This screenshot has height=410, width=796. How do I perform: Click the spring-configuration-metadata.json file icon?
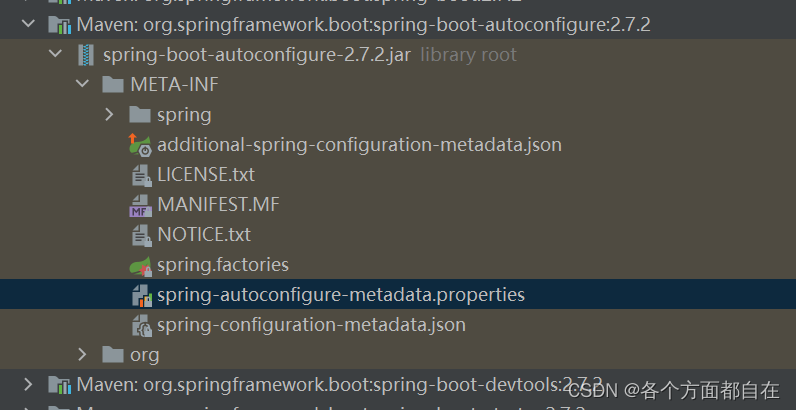point(142,325)
